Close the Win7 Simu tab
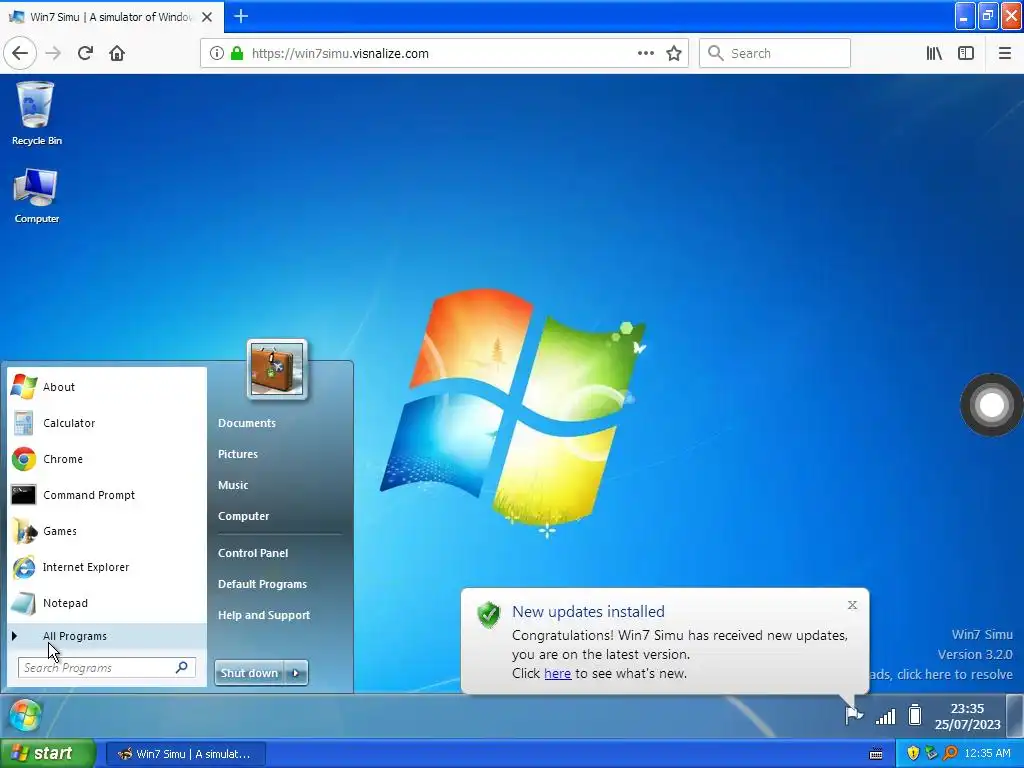 pyautogui.click(x=206, y=17)
